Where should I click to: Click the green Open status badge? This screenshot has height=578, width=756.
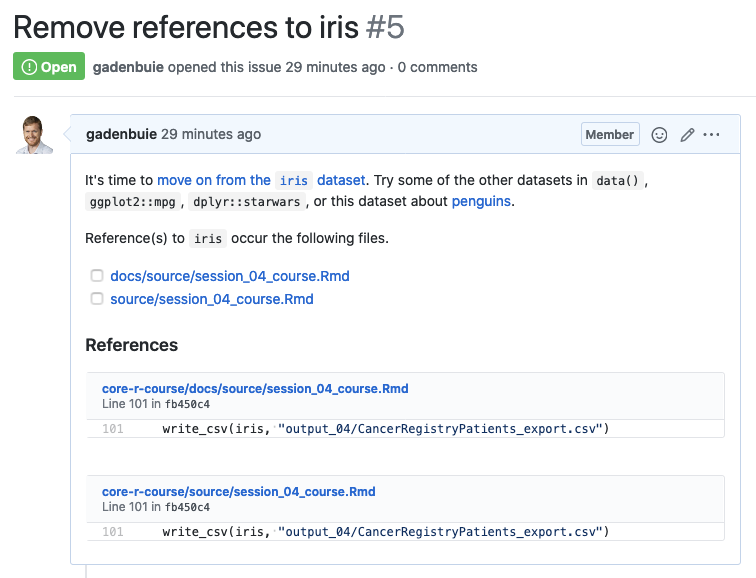pyautogui.click(x=49, y=67)
